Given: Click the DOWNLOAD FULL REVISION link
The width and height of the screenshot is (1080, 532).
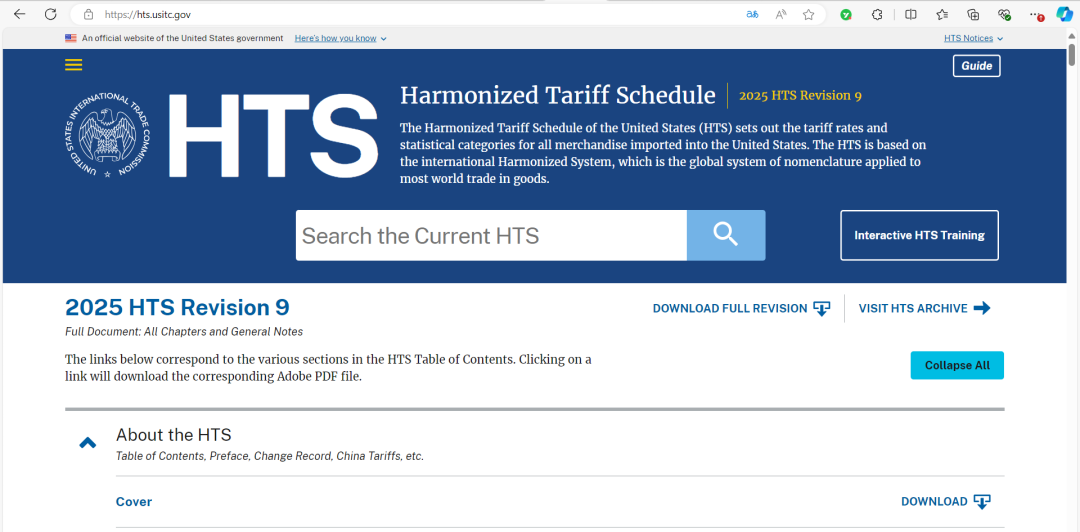Looking at the screenshot, I should [729, 309].
